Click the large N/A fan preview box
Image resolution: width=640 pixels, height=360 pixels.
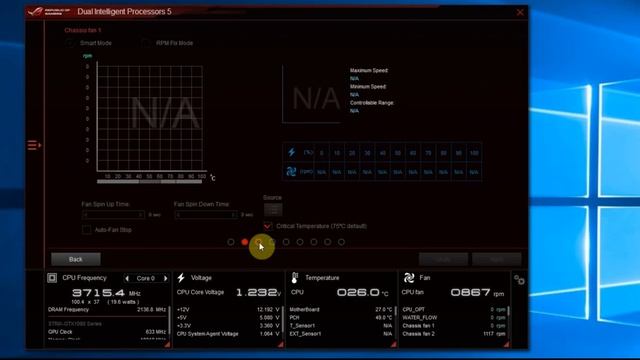click(313, 94)
